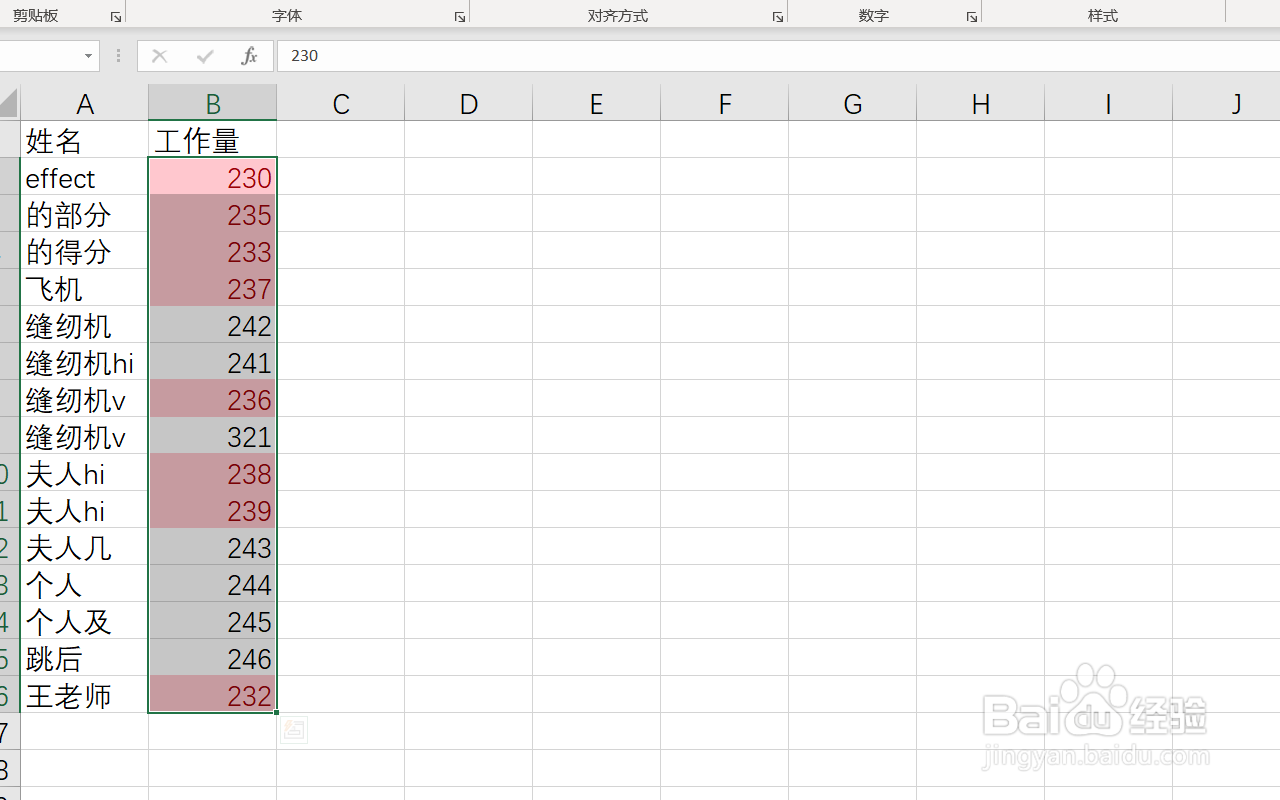Viewport: 1280px width, 800px height.
Task: Select the highlighted cell with 235
Action: (x=213, y=214)
